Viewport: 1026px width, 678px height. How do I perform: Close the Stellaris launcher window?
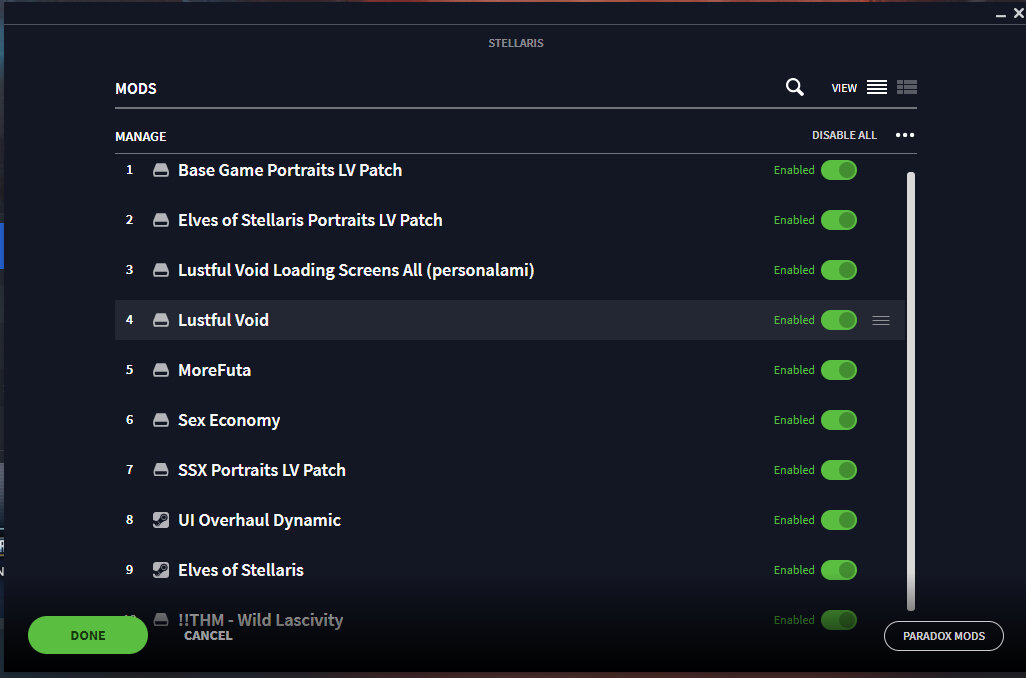click(1019, 12)
